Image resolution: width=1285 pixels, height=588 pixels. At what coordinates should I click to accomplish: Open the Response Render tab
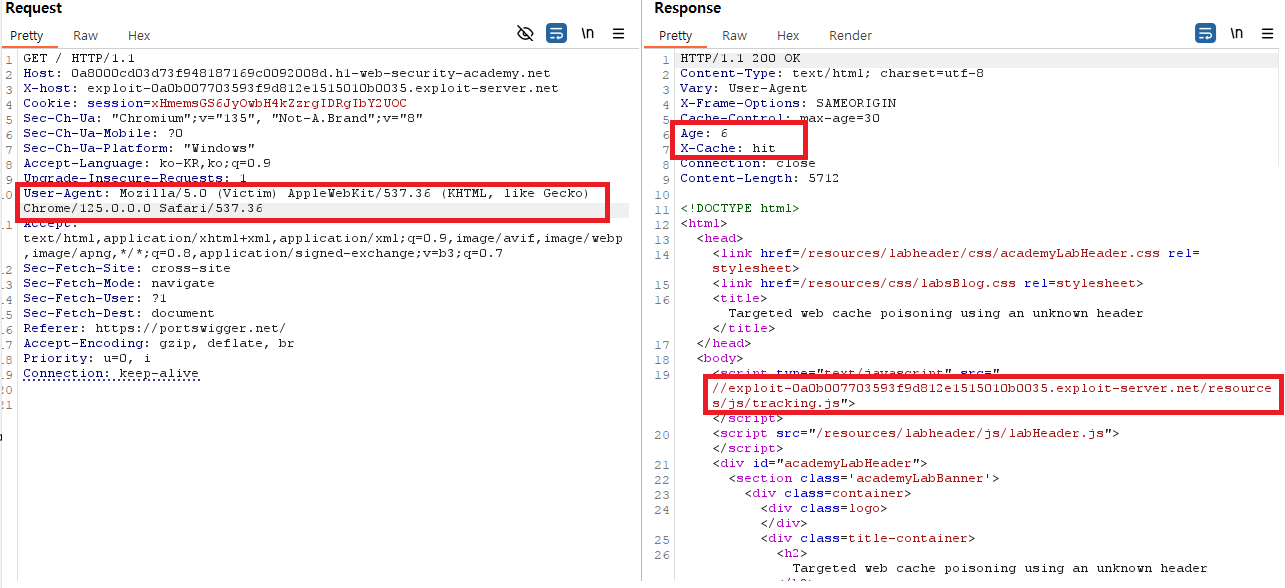click(851, 35)
